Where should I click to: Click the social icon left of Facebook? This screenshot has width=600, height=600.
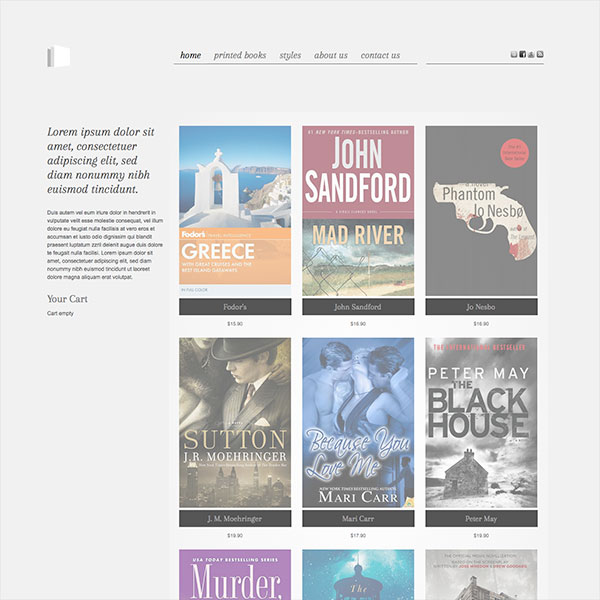(514, 54)
